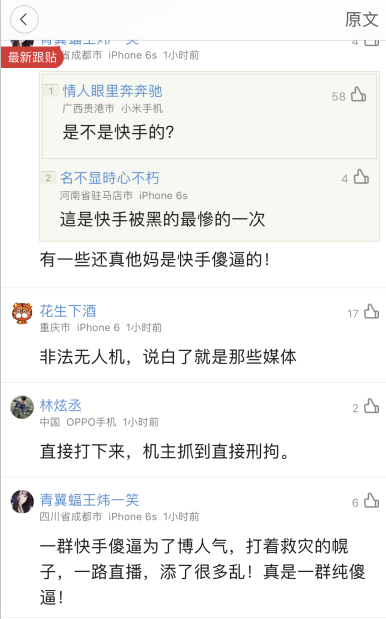This screenshot has width=386, height=619.
Task: Like 青翼蝠王炜一笑's bottom comment
Action: 371,500
